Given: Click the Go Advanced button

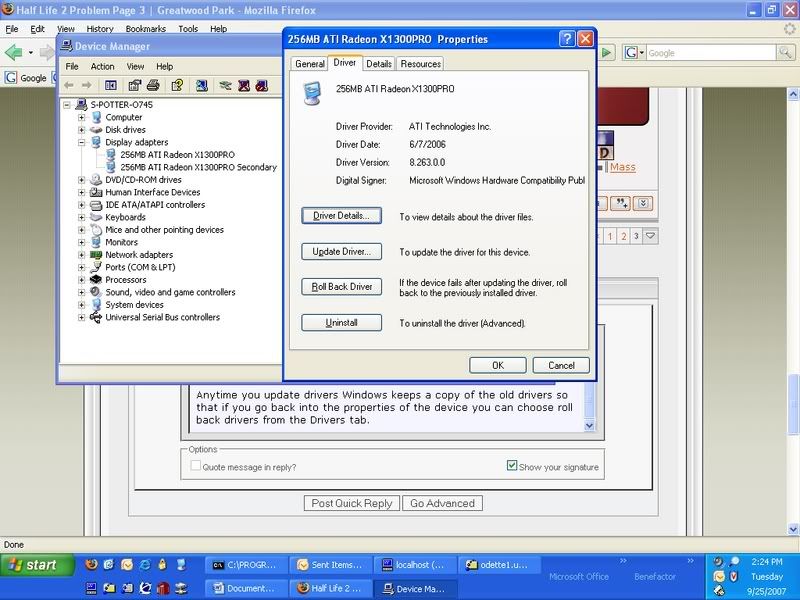Looking at the screenshot, I should point(442,503).
